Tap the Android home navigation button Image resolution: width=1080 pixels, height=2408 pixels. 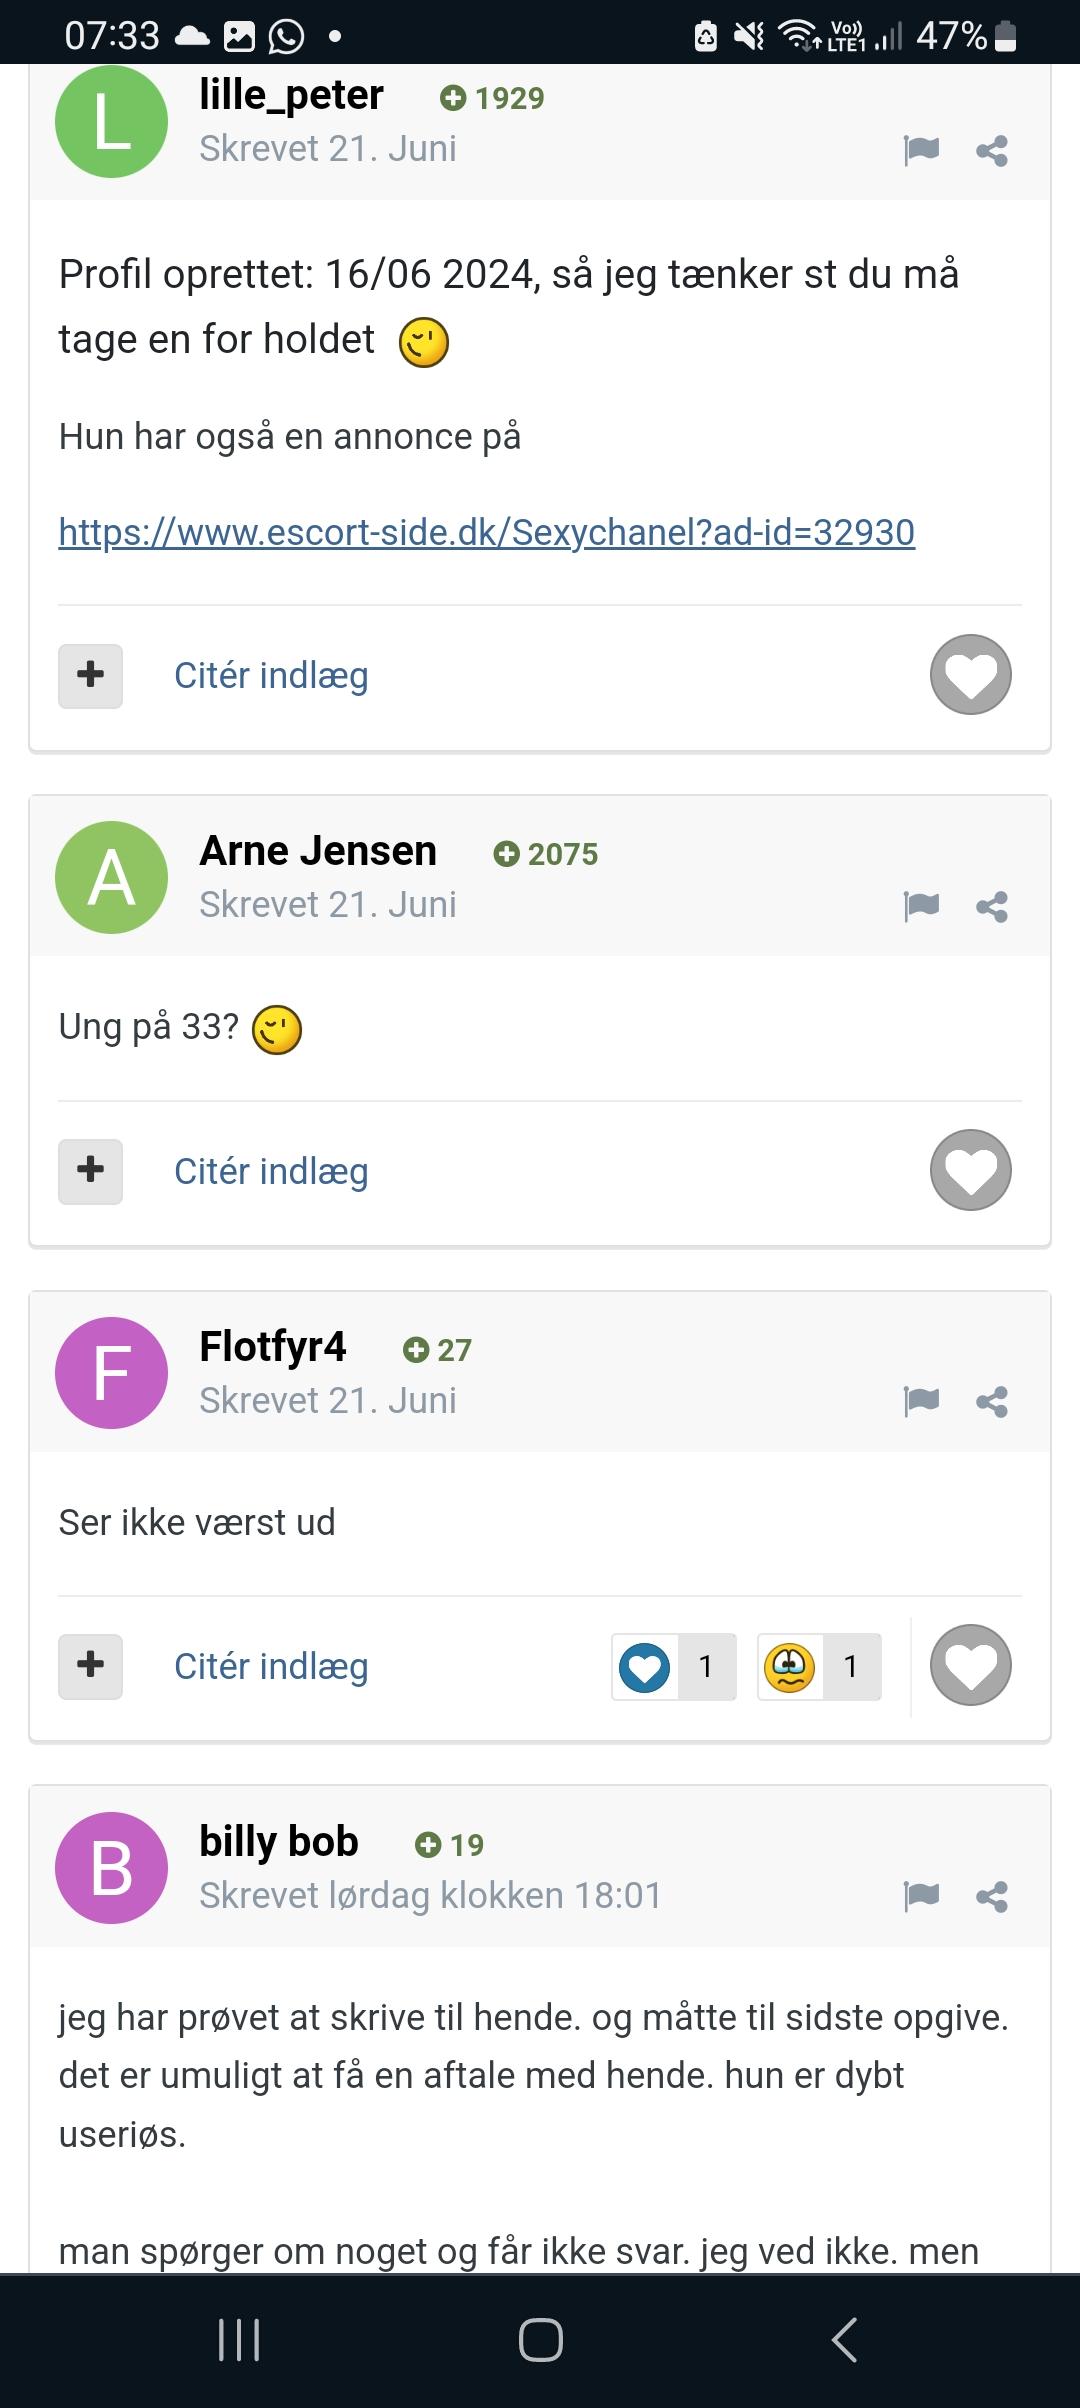coord(540,2340)
